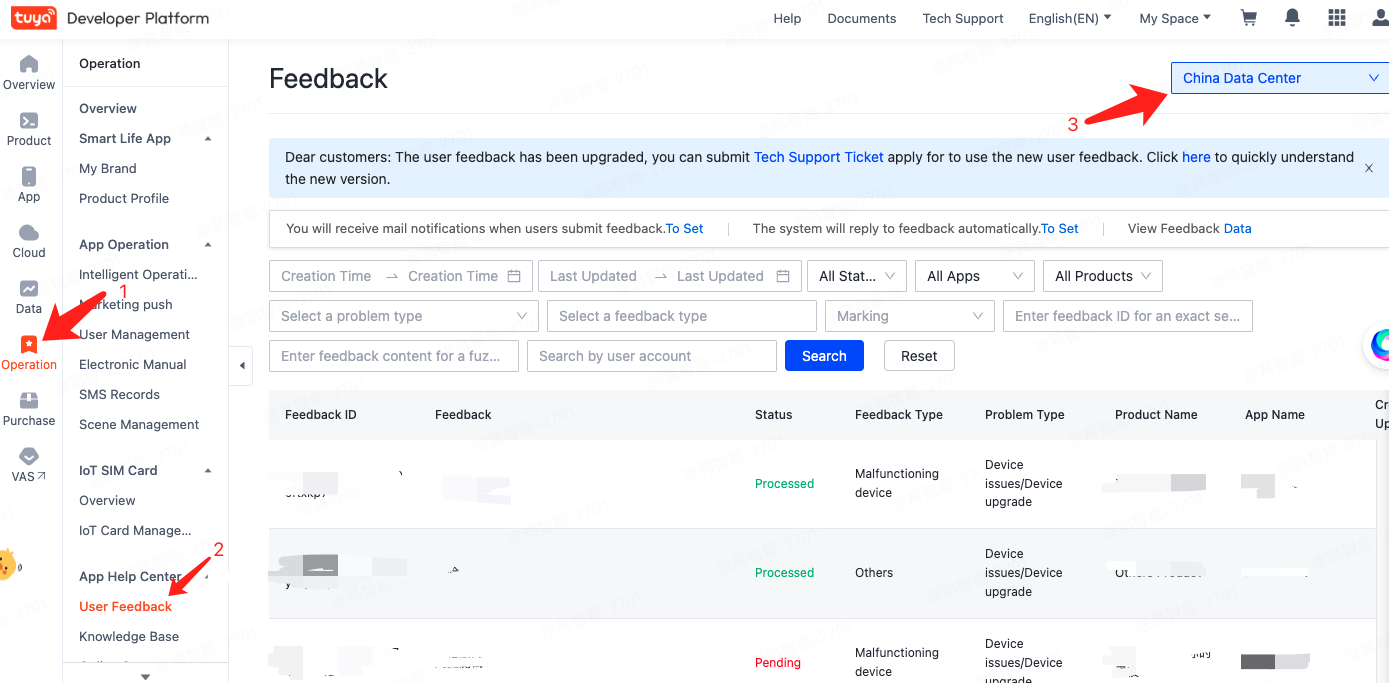1389x683 pixels.
Task: Open the apps grid icon
Action: pos(1336,18)
